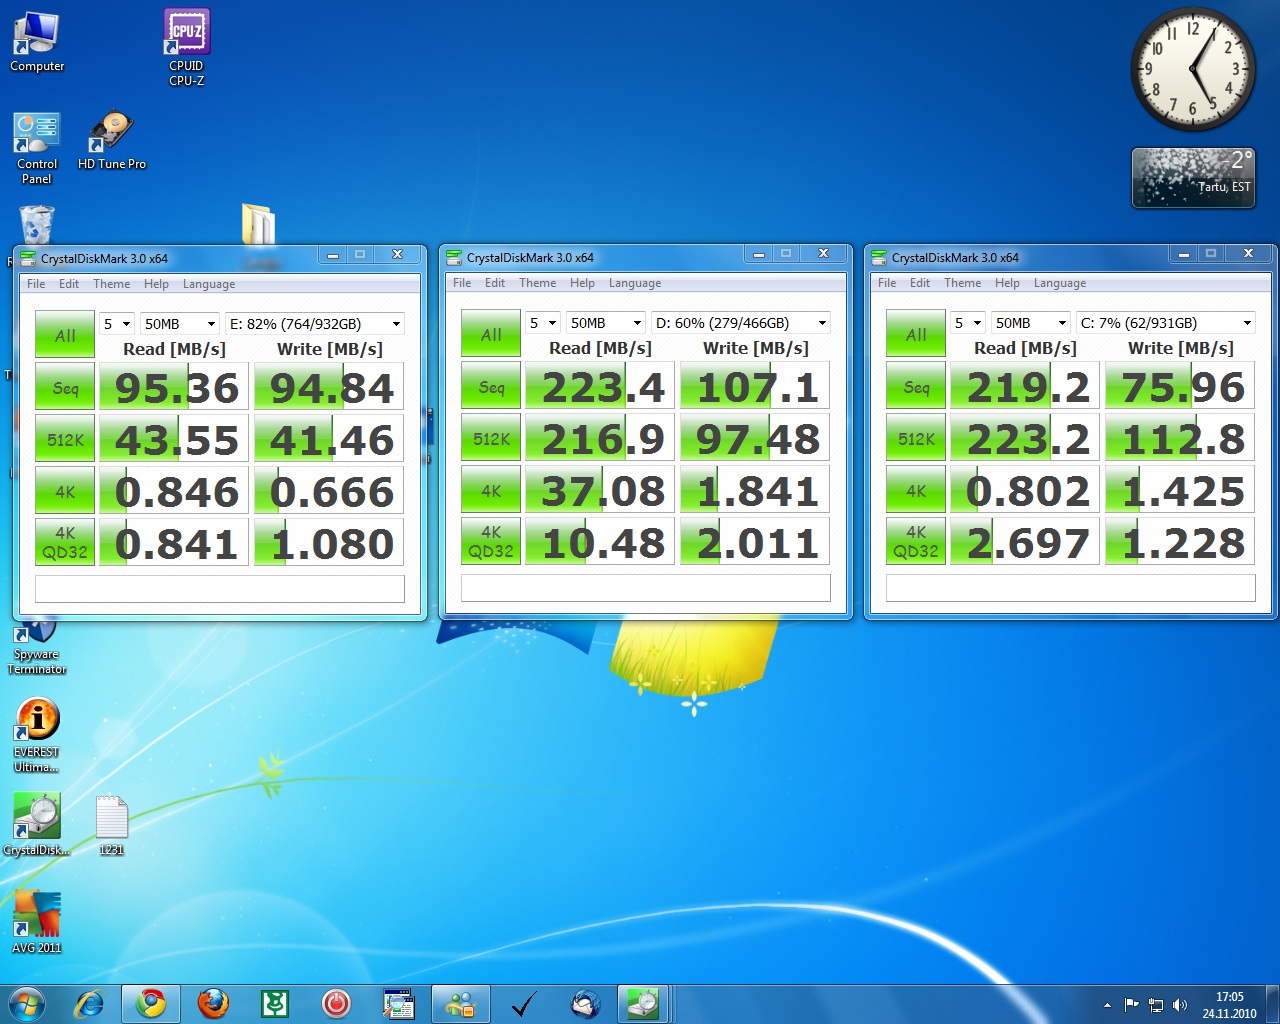This screenshot has height=1024, width=1280.
Task: Open 50MB size dropdown in D: window
Action: click(x=606, y=323)
